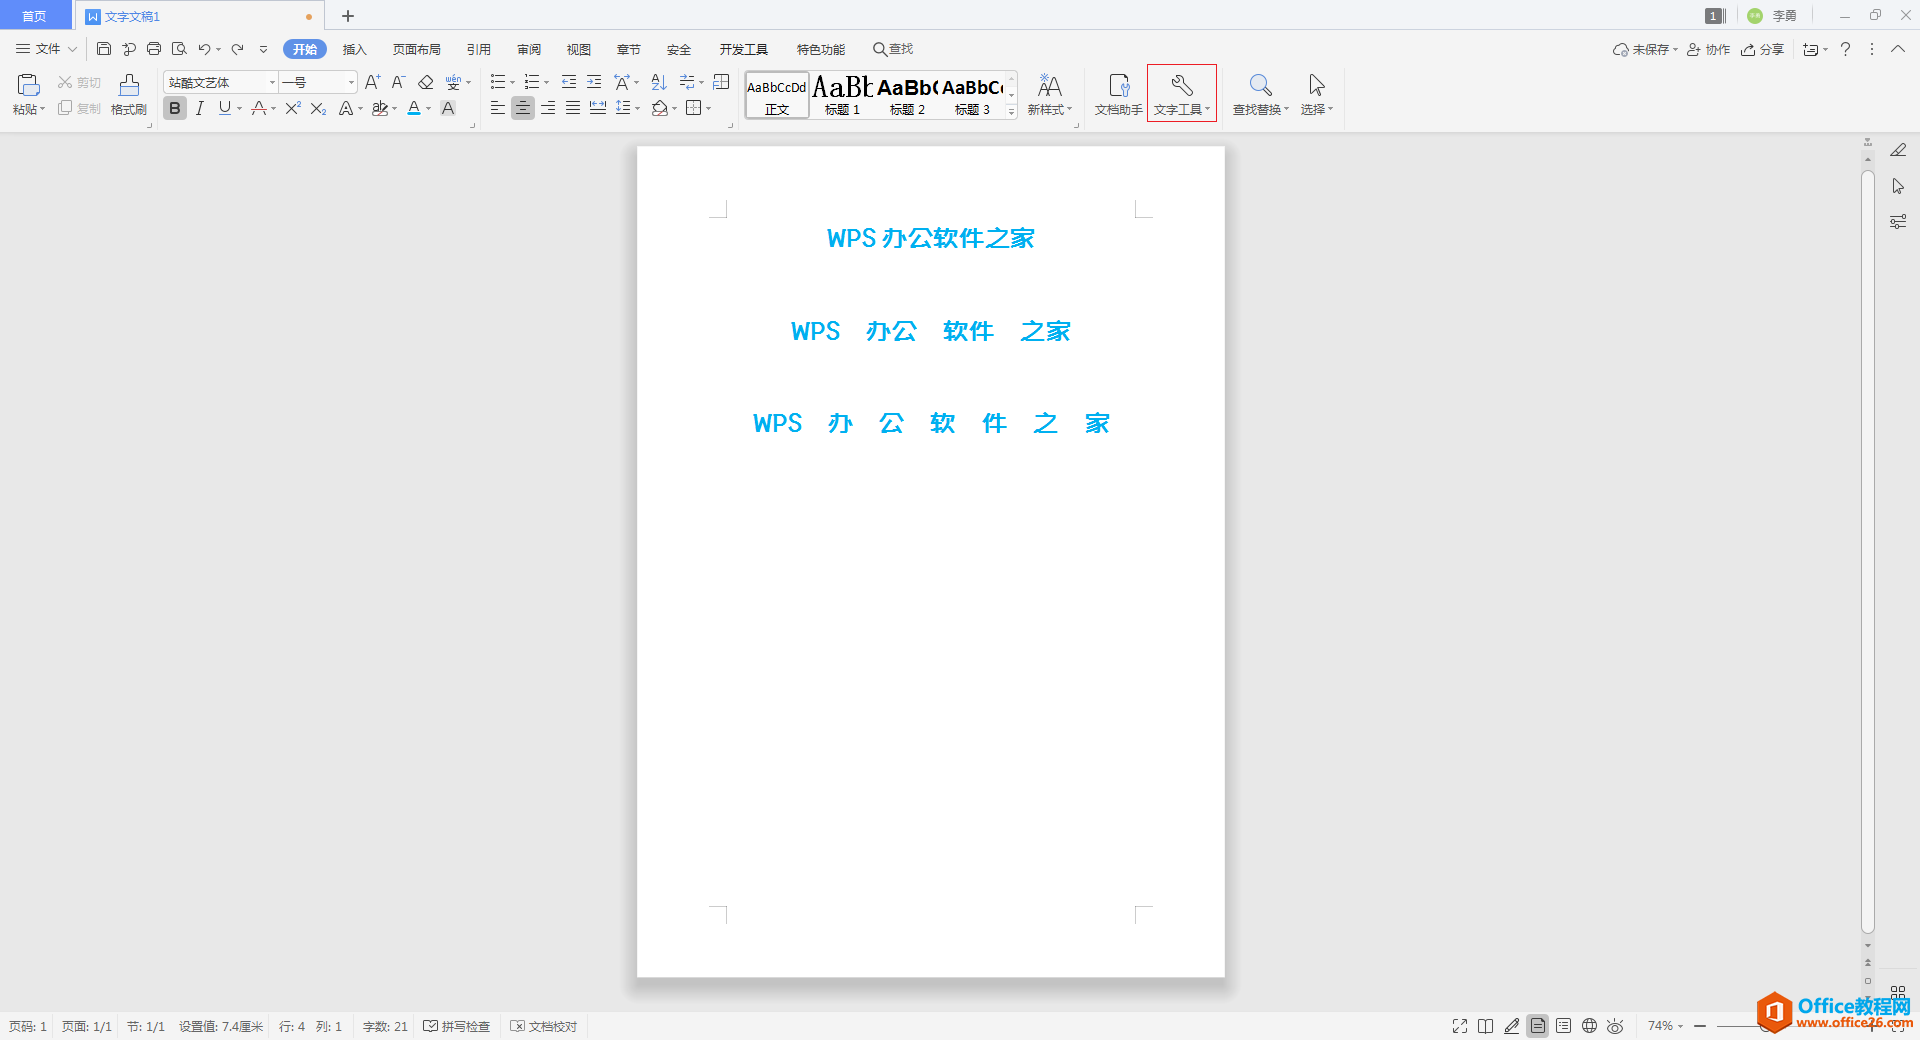Expand the bullet list dropdown arrow
Screen dimensions: 1920x1040
point(513,82)
